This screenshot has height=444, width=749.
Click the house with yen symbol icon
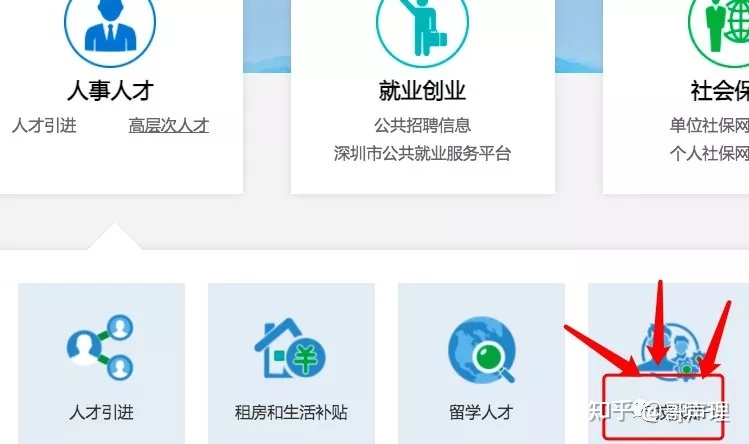pos(290,348)
